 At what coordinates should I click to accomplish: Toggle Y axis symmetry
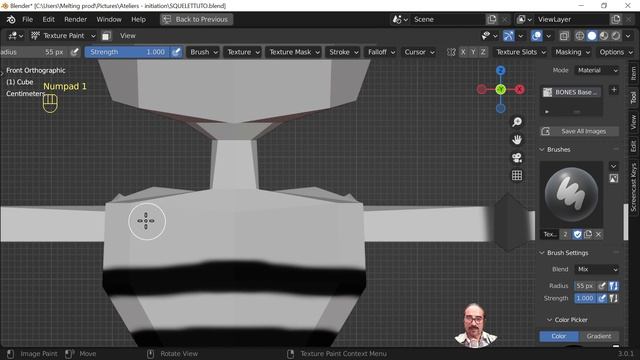473,52
